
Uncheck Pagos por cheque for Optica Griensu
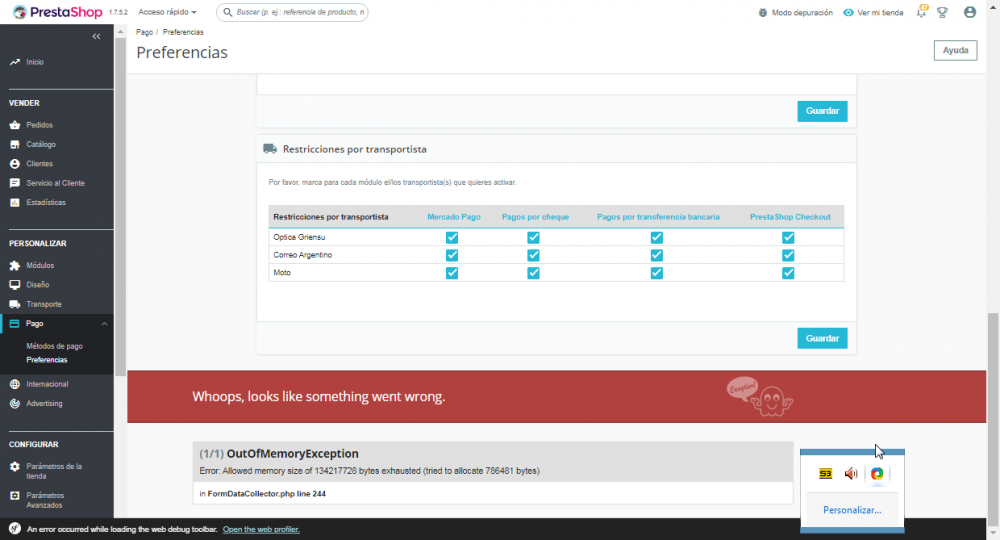click(x=533, y=237)
